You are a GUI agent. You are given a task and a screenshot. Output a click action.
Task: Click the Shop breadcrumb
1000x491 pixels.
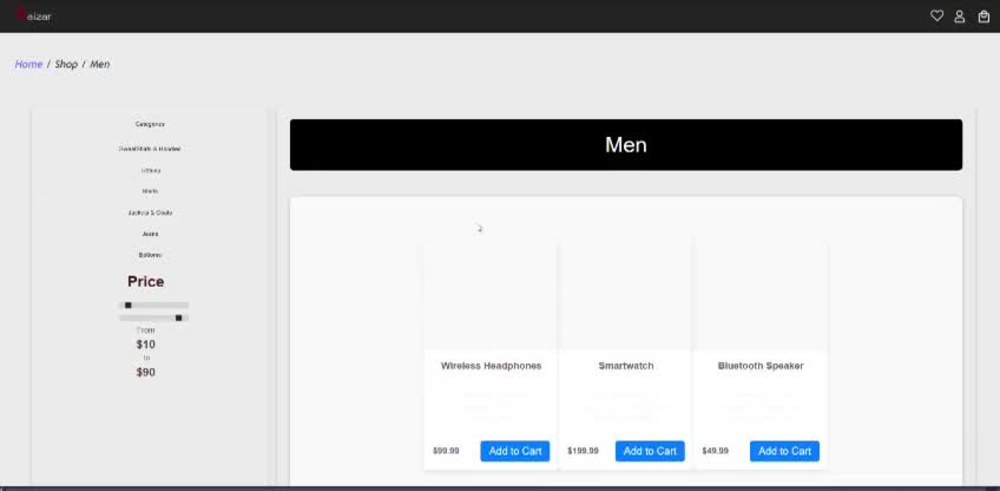point(66,64)
